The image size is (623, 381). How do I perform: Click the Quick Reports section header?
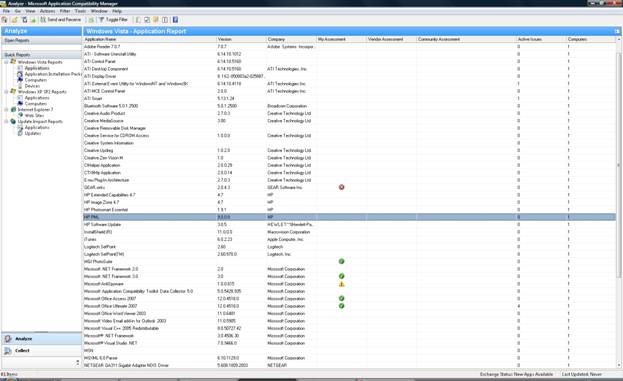[x=41, y=54]
